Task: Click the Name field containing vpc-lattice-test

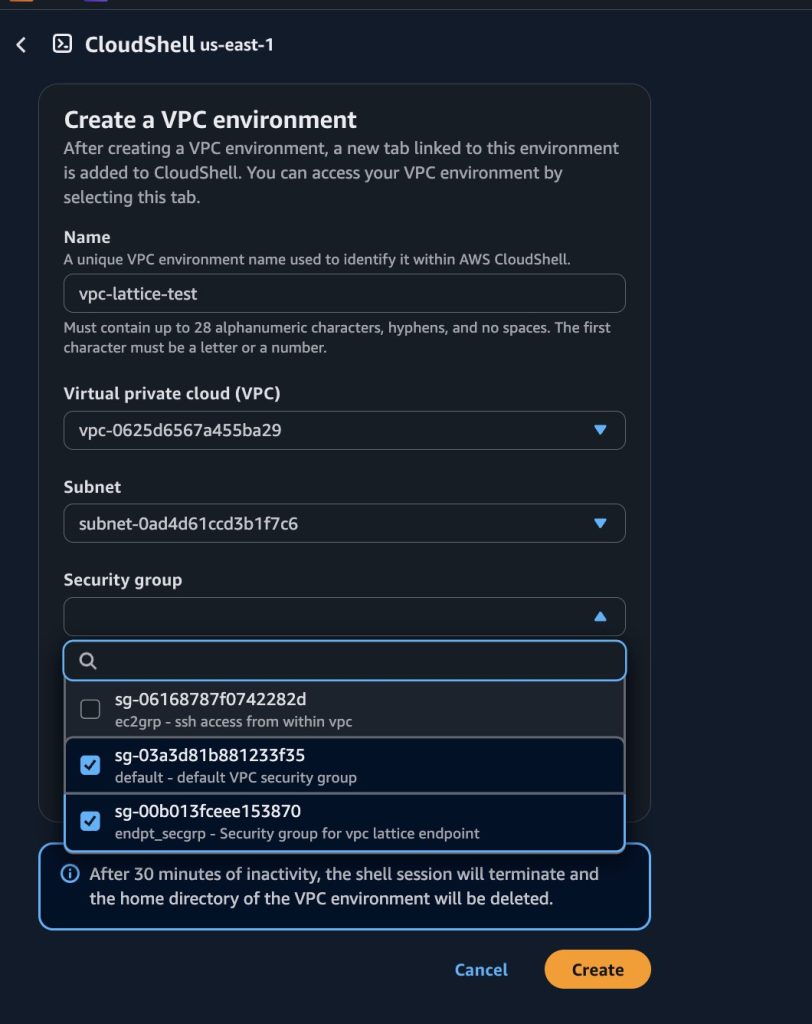Action: tap(344, 293)
